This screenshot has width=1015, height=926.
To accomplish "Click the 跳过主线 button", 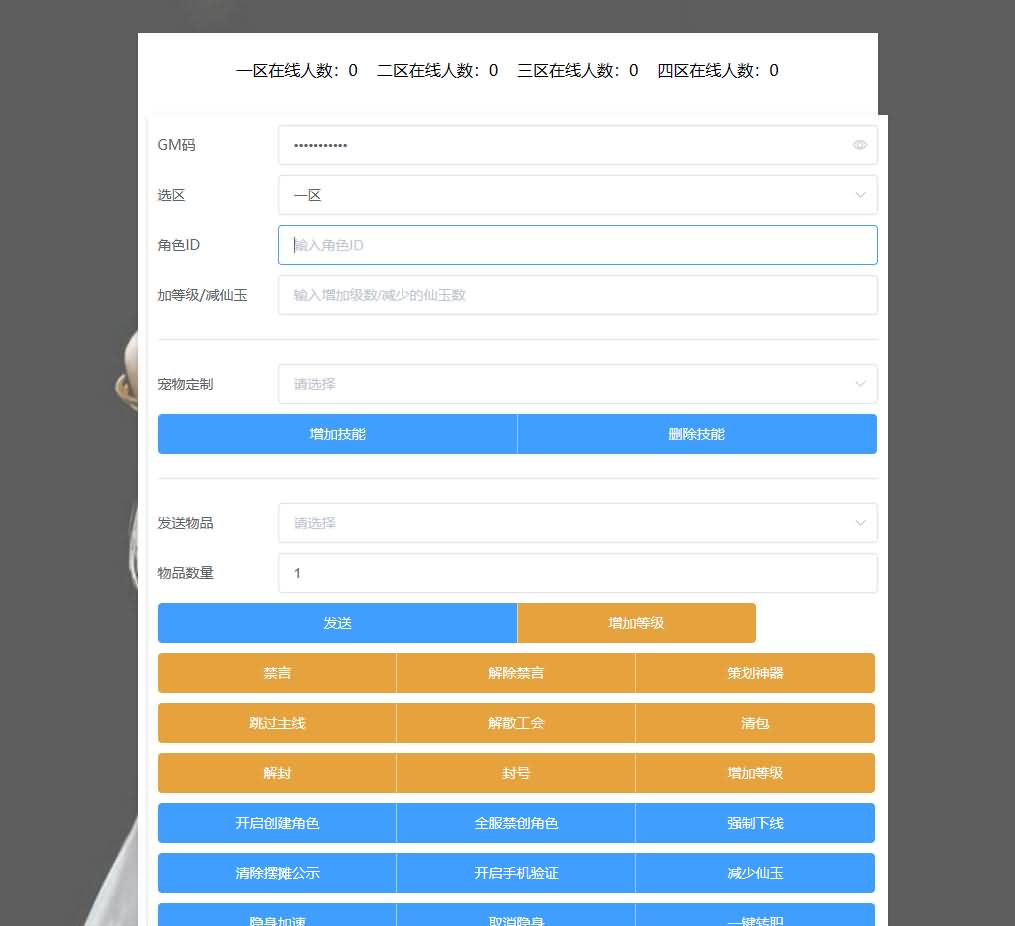I will pyautogui.click(x=277, y=723).
